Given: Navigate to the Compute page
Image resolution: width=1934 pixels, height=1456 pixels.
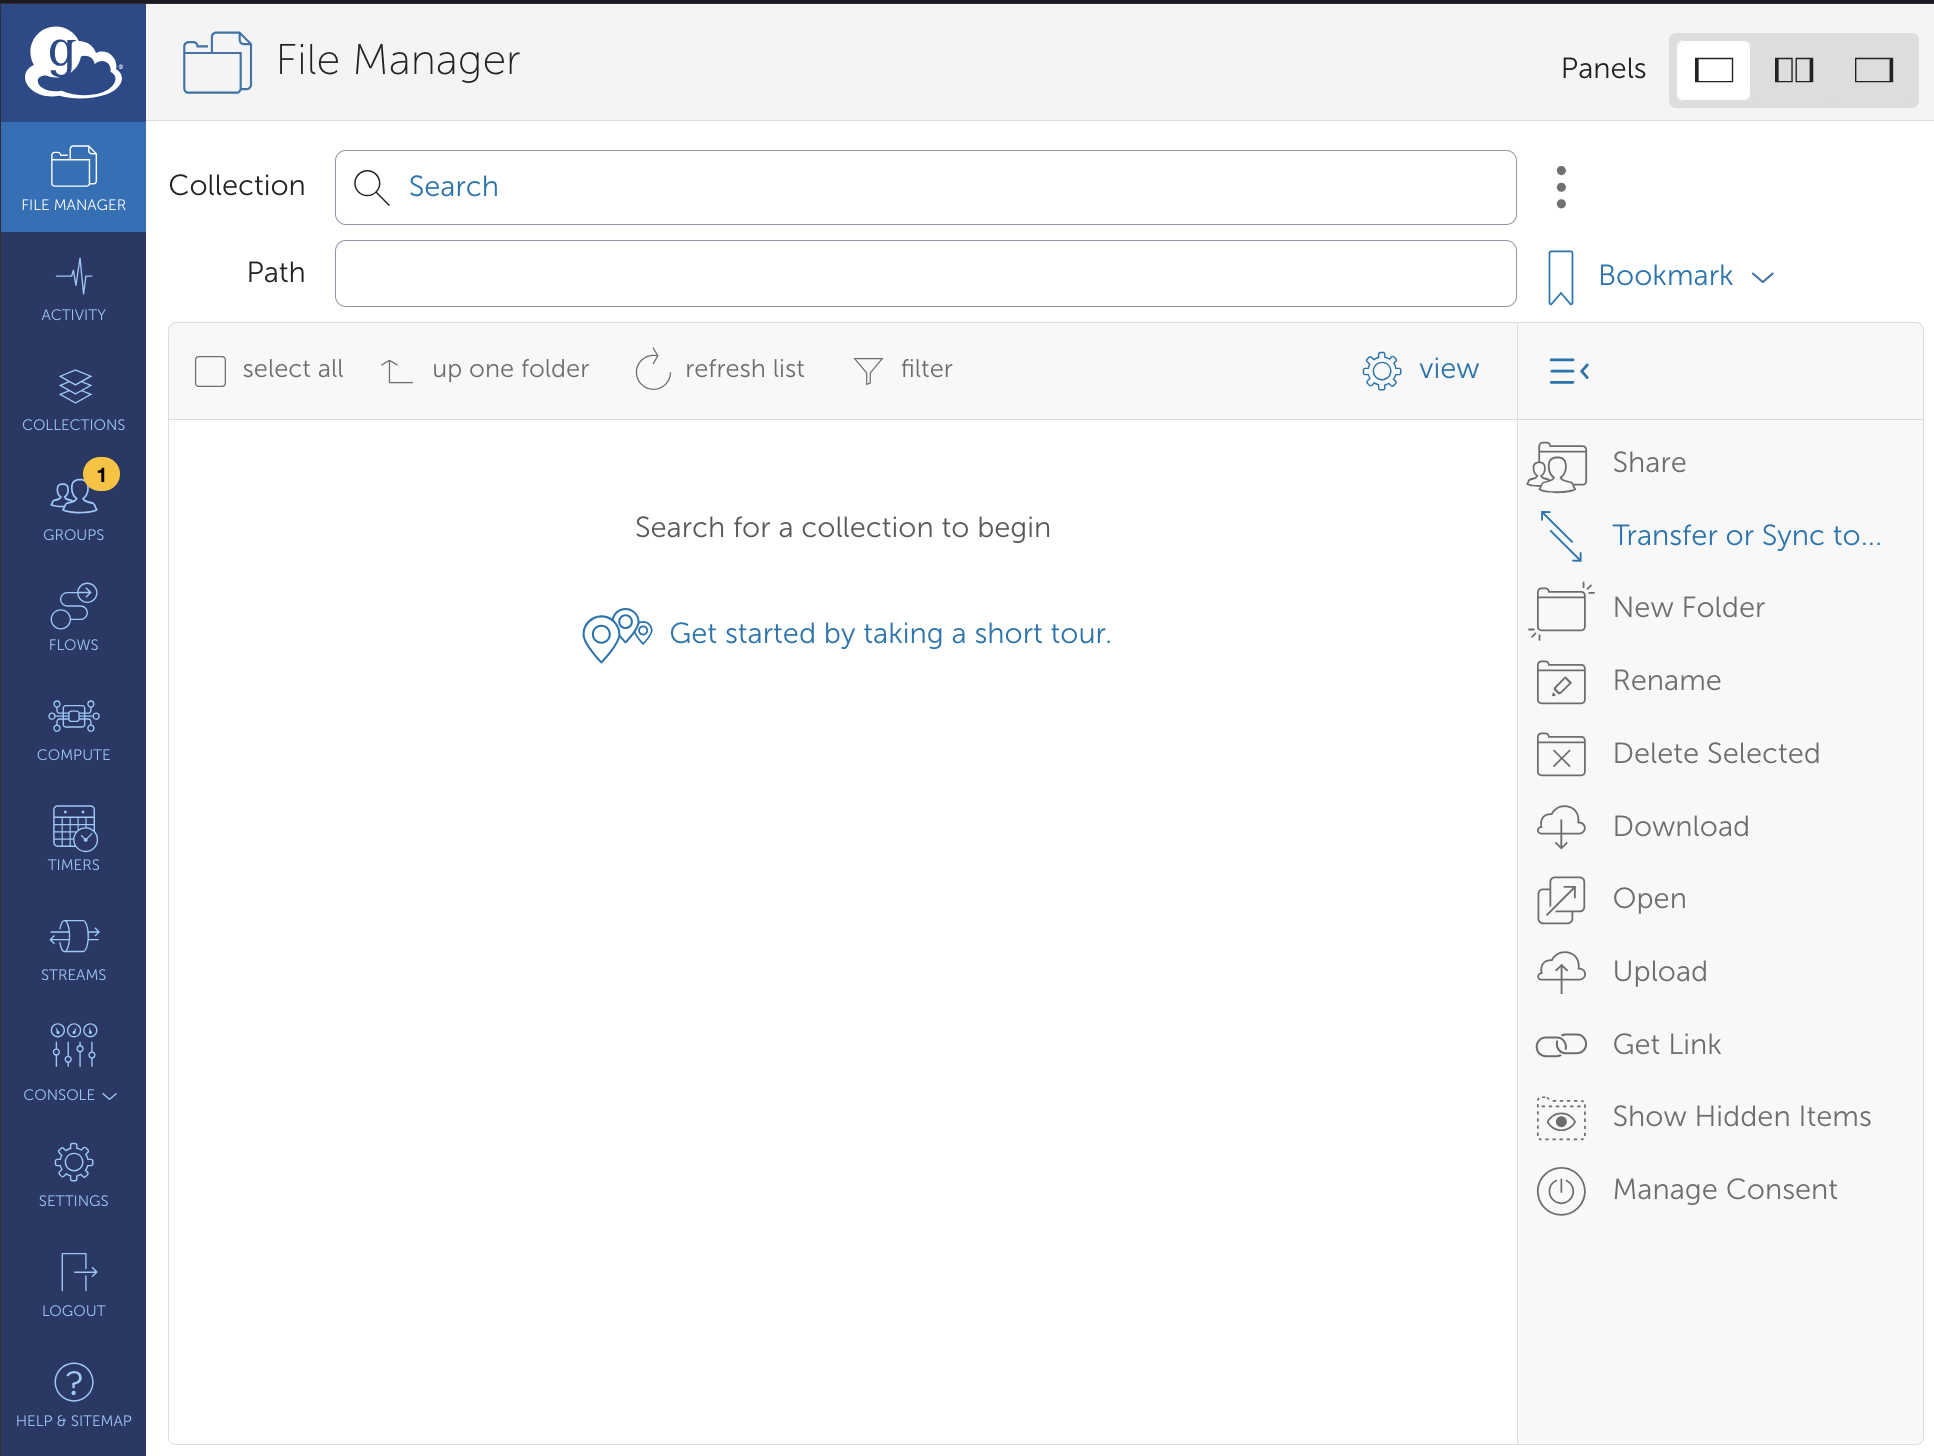Looking at the screenshot, I should (73, 728).
